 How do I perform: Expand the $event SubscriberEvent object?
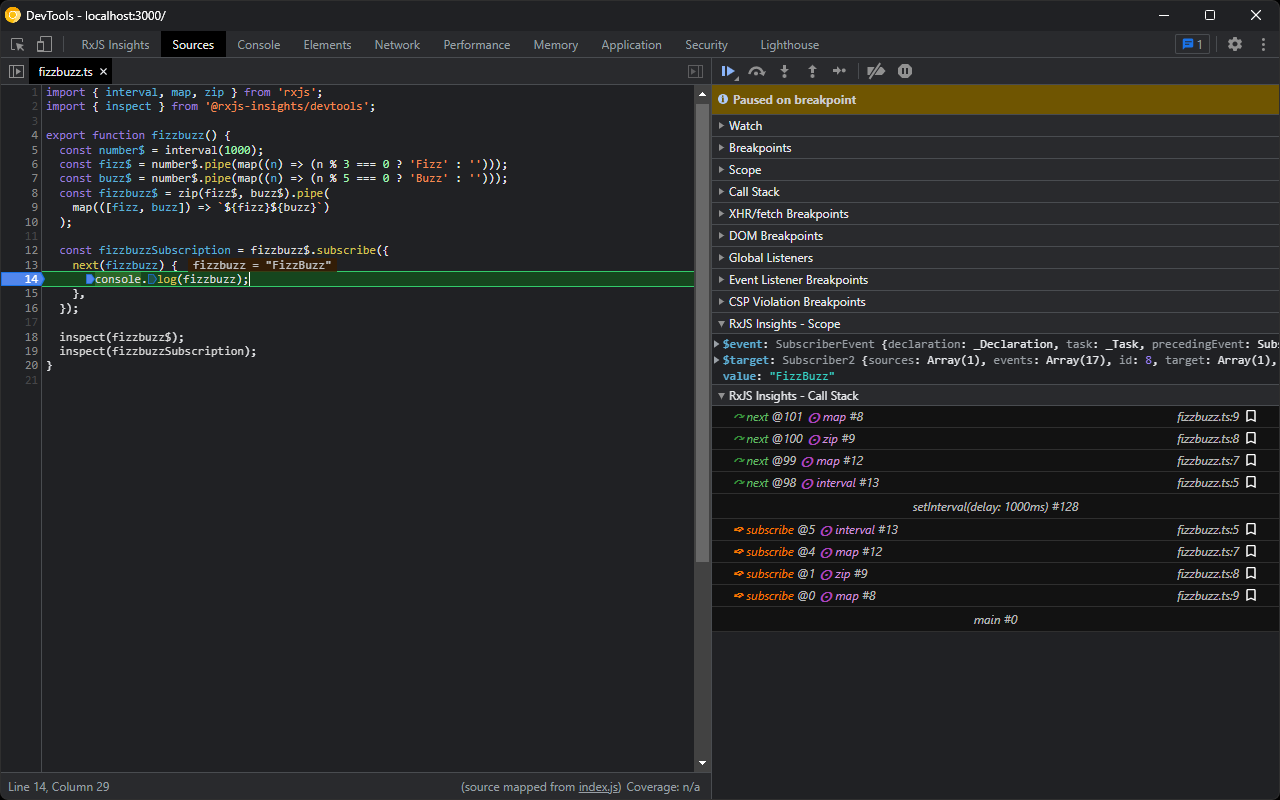(717, 344)
